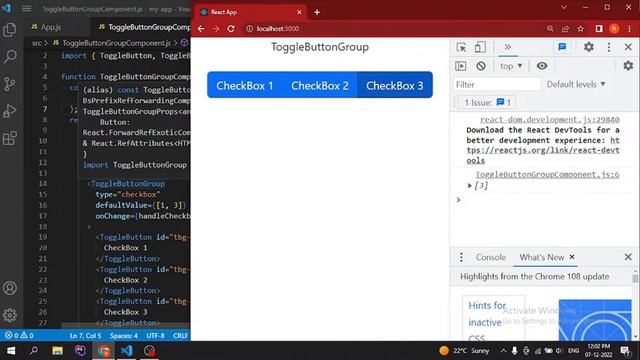The height and width of the screenshot is (360, 640).
Task: Open the Default levels dropdown
Action: 576,84
